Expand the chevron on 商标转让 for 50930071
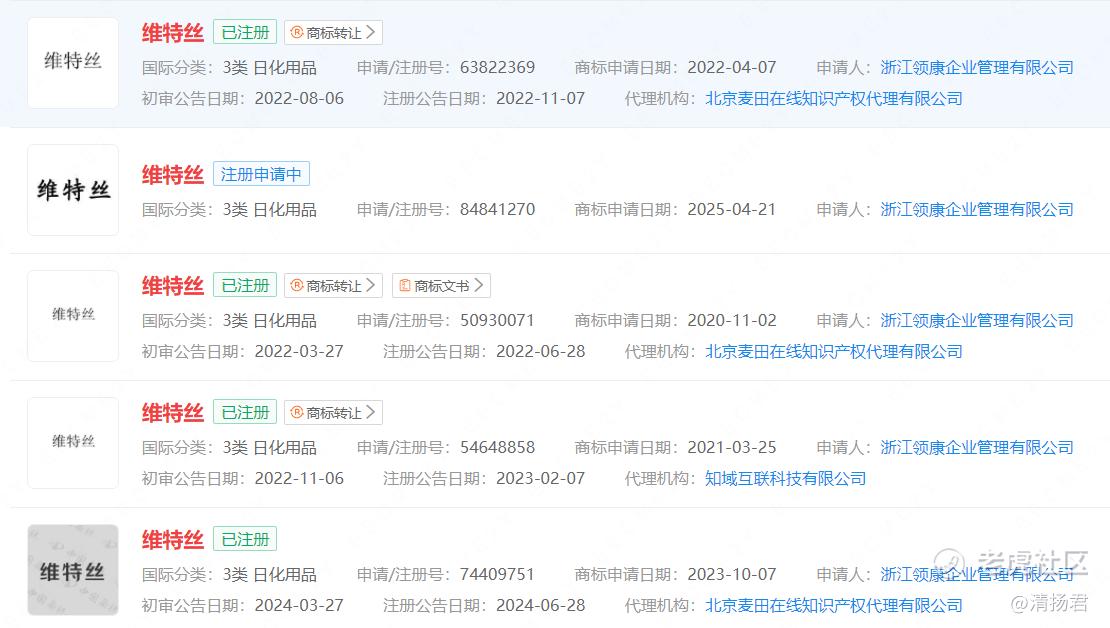1110x628 pixels. 371,285
